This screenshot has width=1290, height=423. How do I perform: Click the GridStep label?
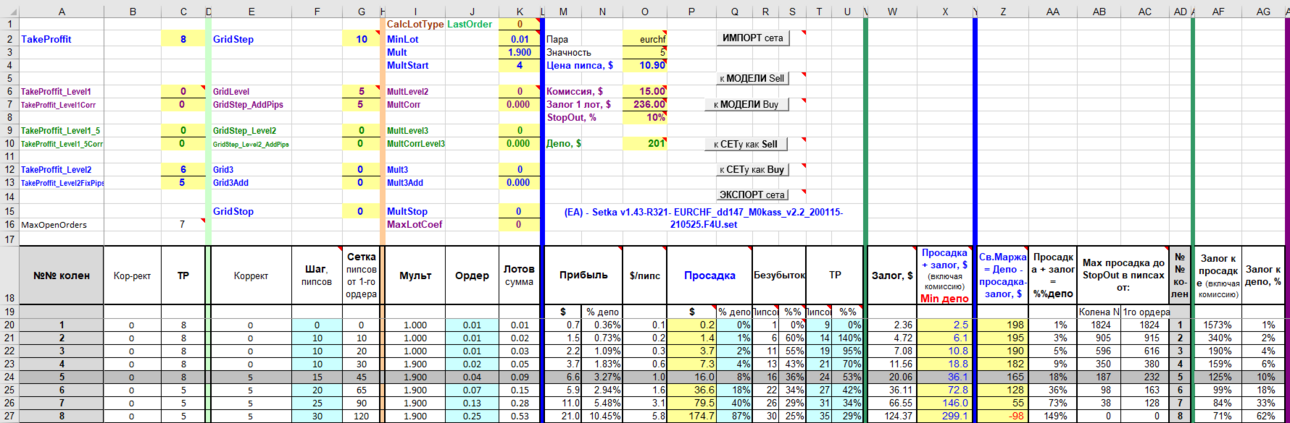tap(235, 39)
